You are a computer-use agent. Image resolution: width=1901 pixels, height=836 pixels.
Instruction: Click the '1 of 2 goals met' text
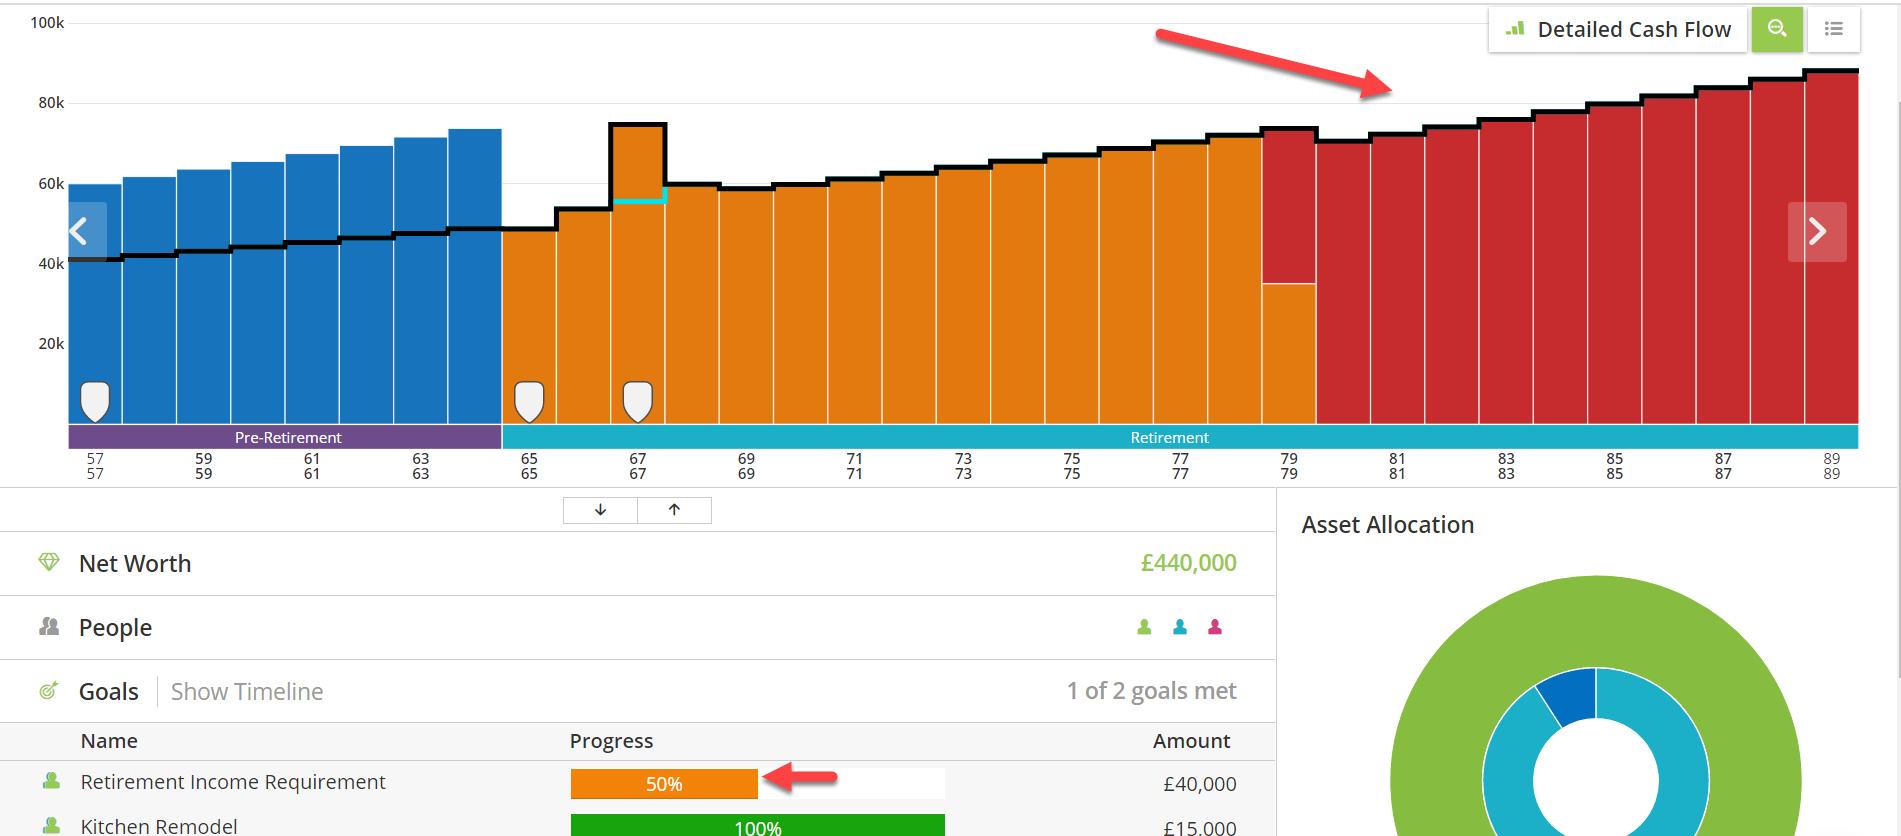point(1151,691)
